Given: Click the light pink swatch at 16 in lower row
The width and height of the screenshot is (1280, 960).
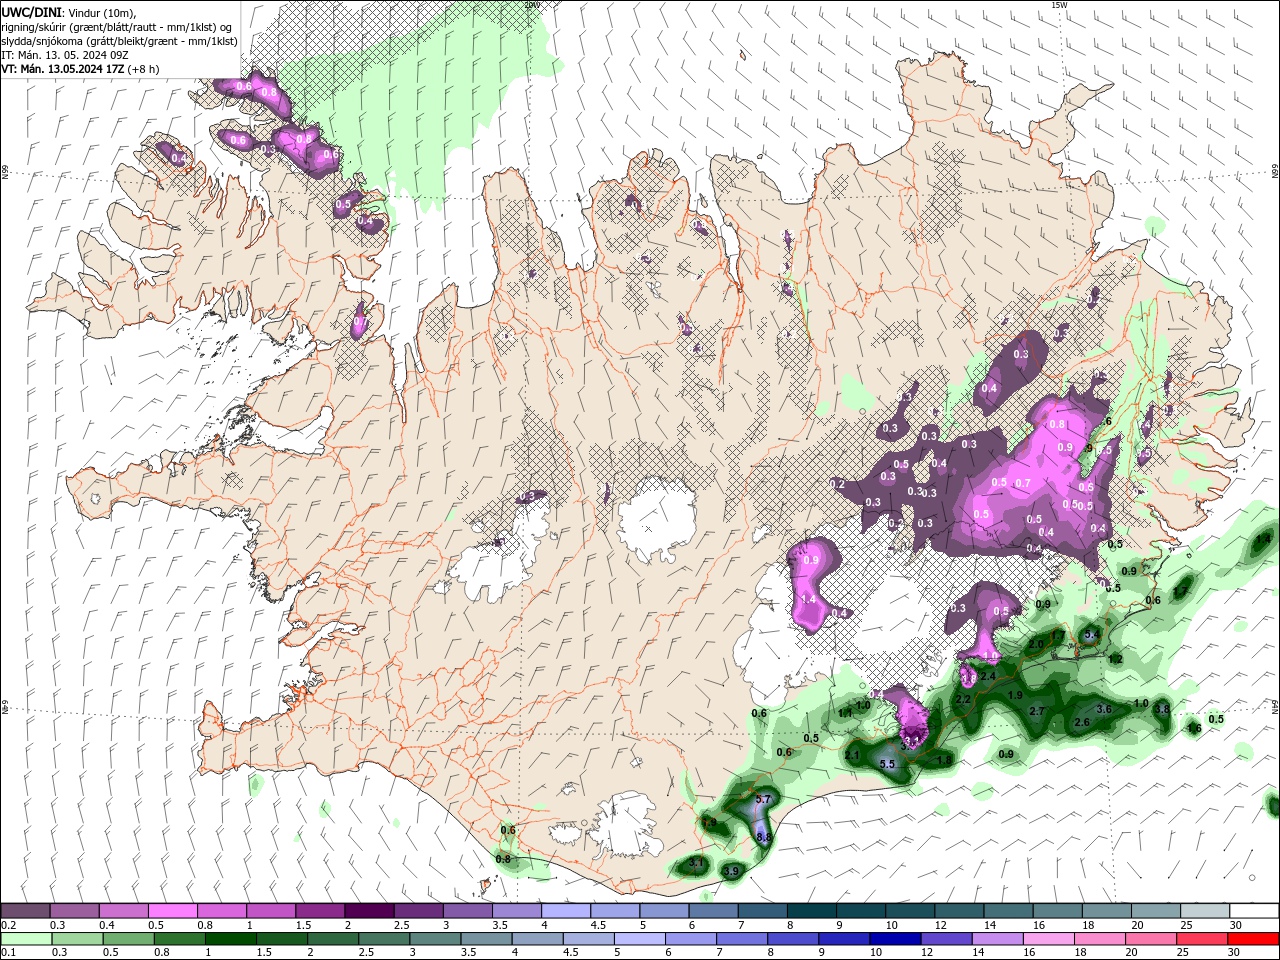Looking at the screenshot, I should [x=1047, y=939].
